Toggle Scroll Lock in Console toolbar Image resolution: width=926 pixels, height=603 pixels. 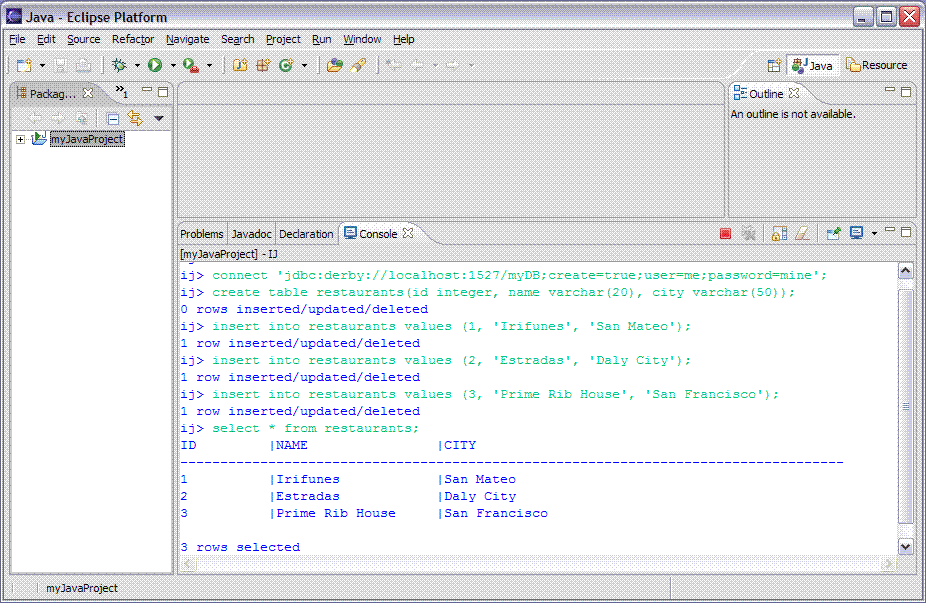778,234
